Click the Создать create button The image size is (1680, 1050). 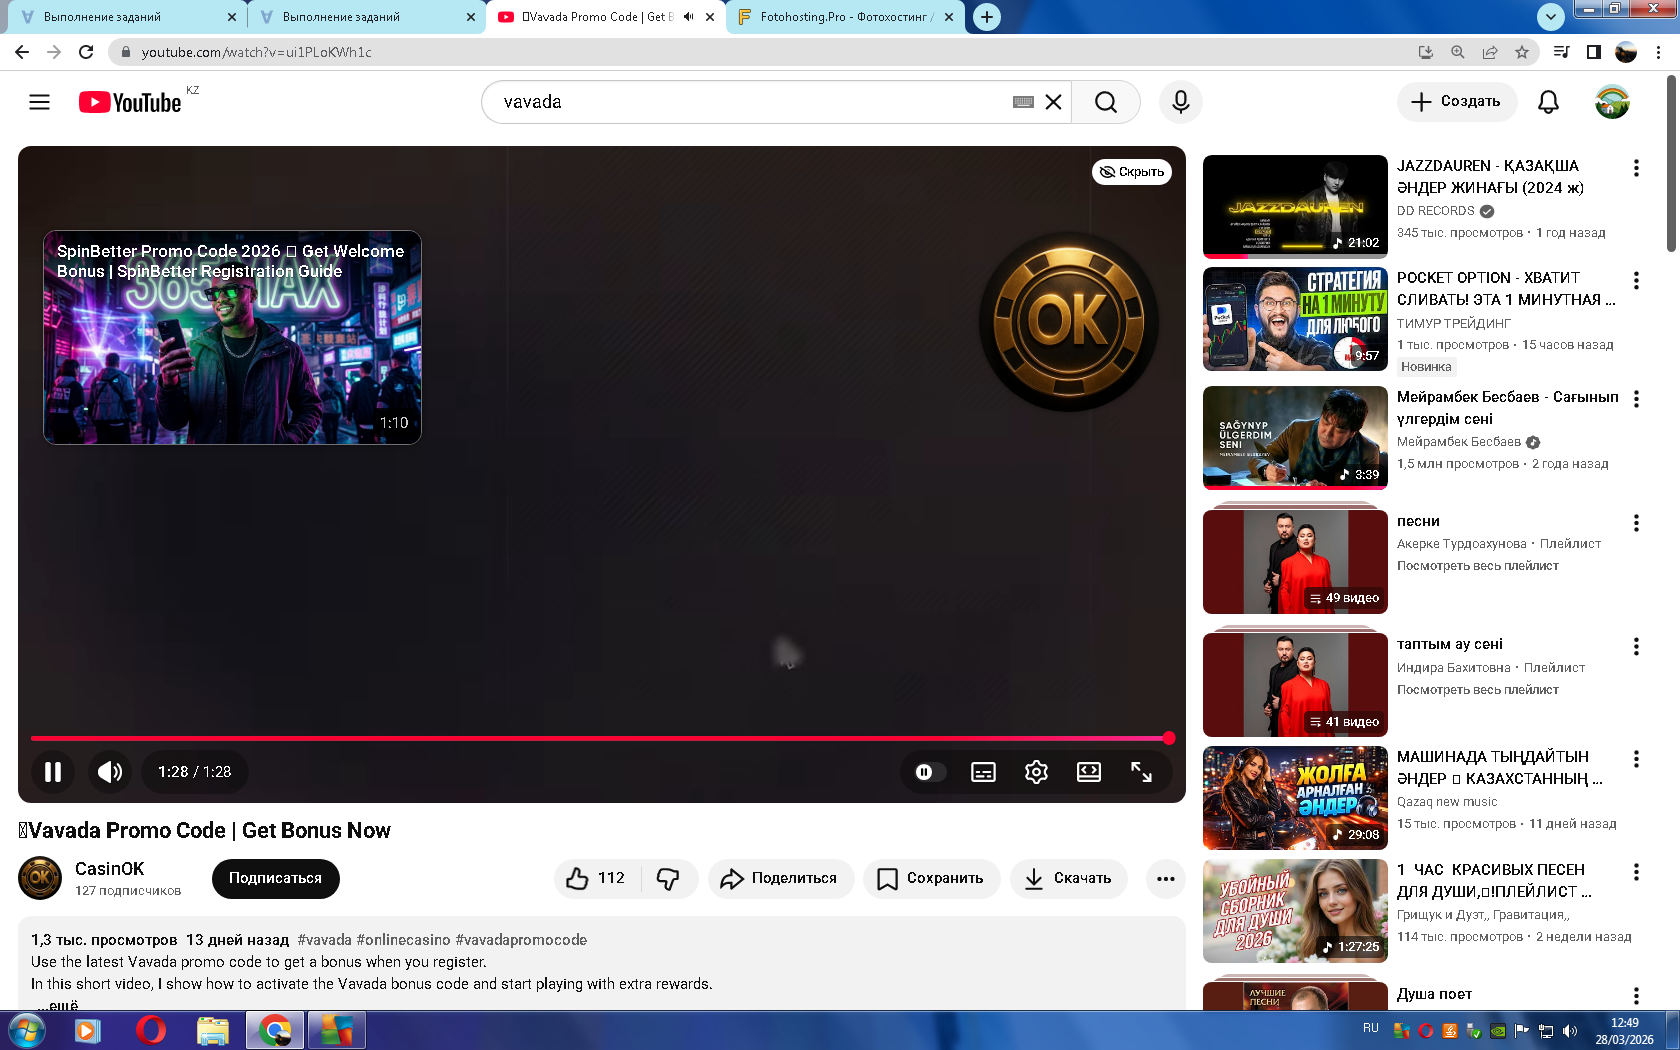coord(1456,102)
